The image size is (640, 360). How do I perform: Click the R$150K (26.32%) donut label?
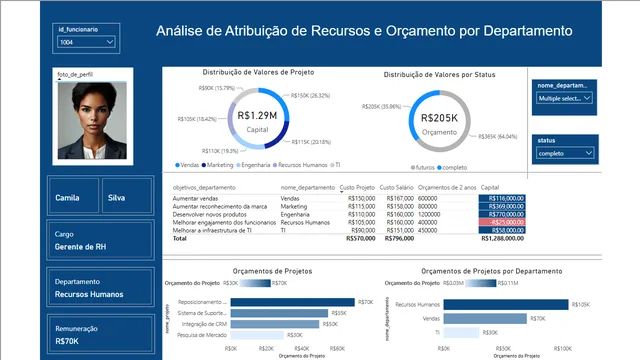click(x=311, y=96)
